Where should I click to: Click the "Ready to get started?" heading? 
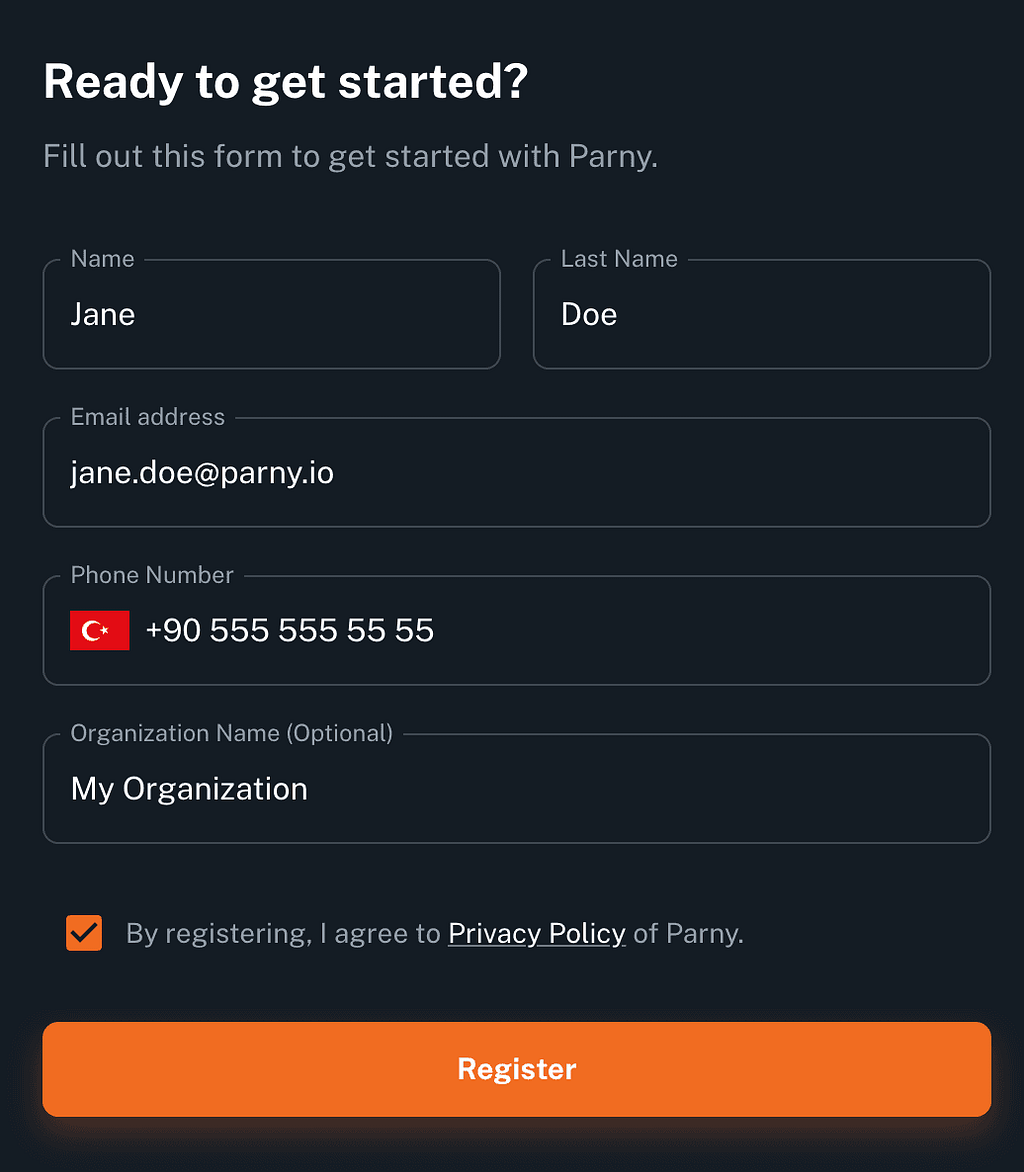[x=286, y=81]
